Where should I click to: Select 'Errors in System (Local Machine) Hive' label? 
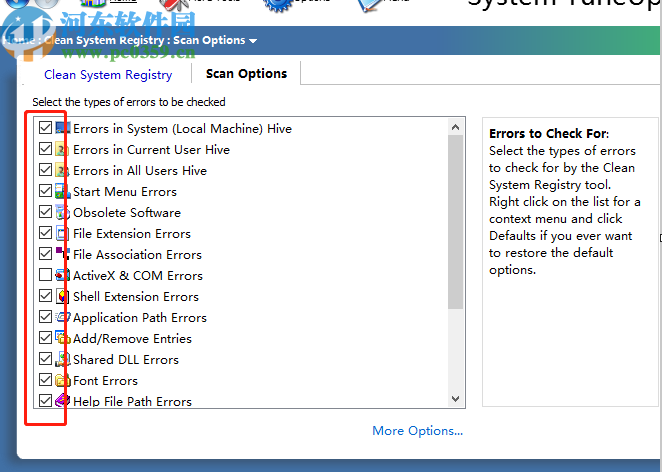pyautogui.click(x=182, y=128)
